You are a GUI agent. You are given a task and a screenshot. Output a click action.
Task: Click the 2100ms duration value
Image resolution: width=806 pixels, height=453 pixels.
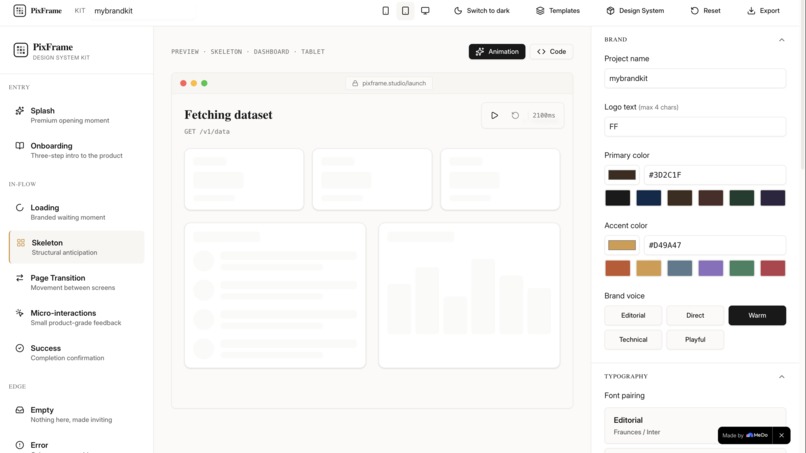click(543, 116)
